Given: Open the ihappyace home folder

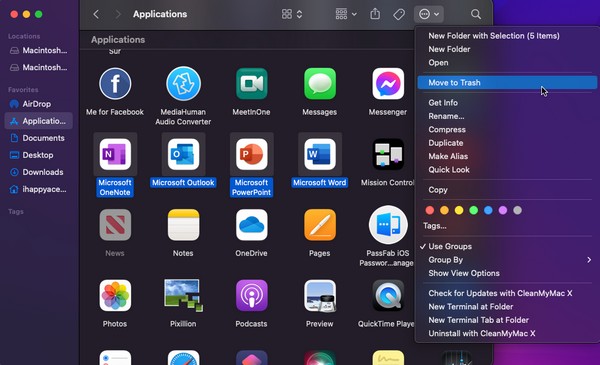Looking at the screenshot, I should click(38, 189).
